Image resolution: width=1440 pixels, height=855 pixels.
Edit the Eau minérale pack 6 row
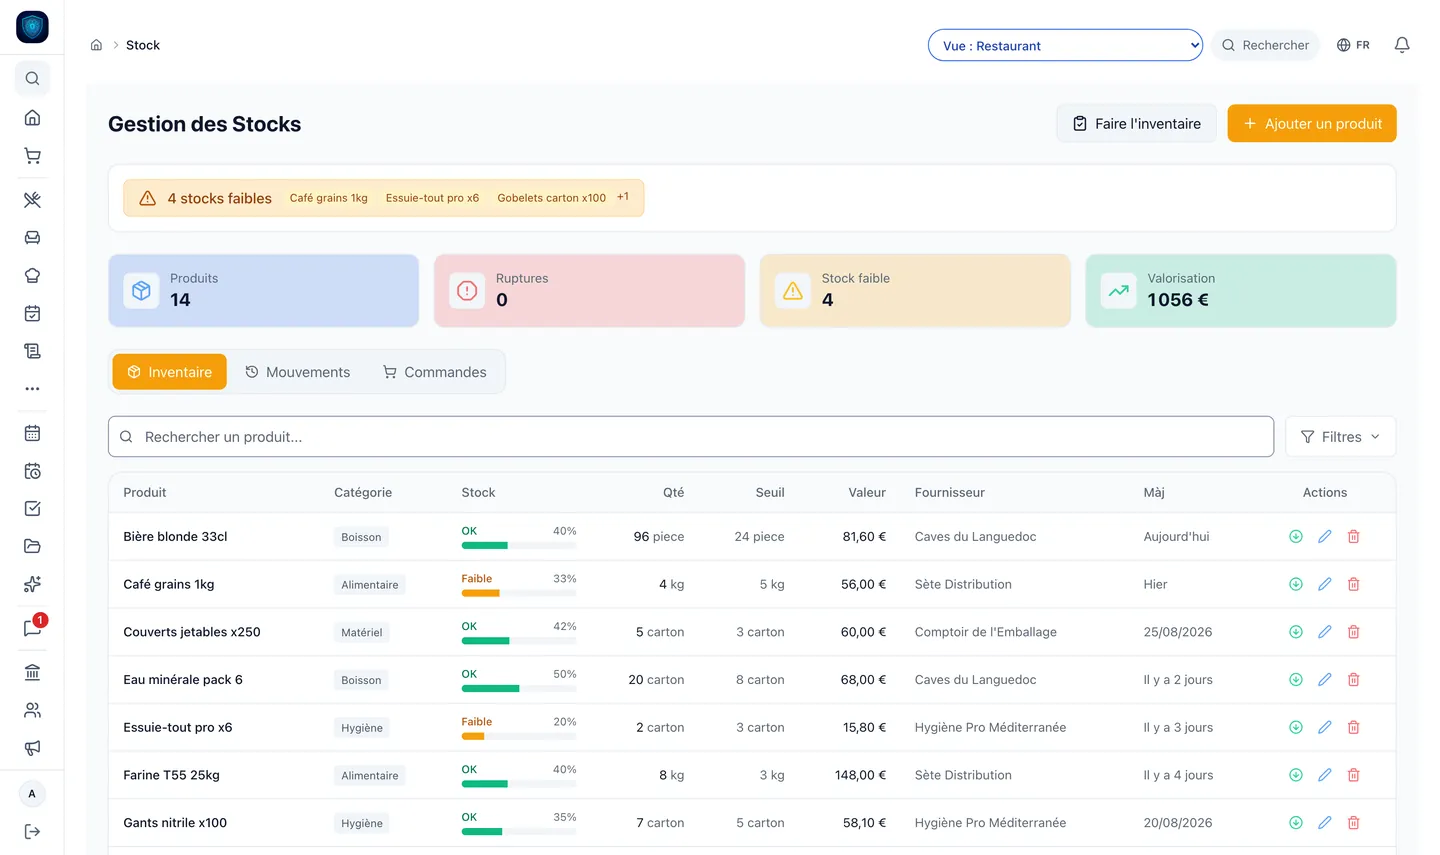(1324, 680)
